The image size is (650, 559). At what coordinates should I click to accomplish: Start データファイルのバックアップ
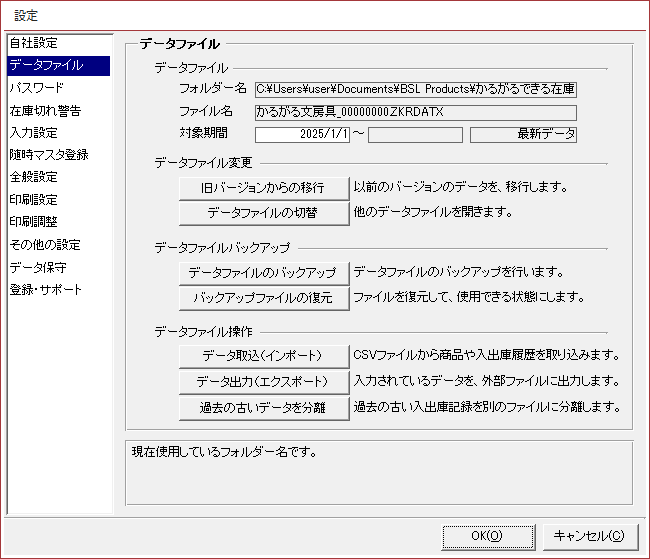[x=264, y=272]
